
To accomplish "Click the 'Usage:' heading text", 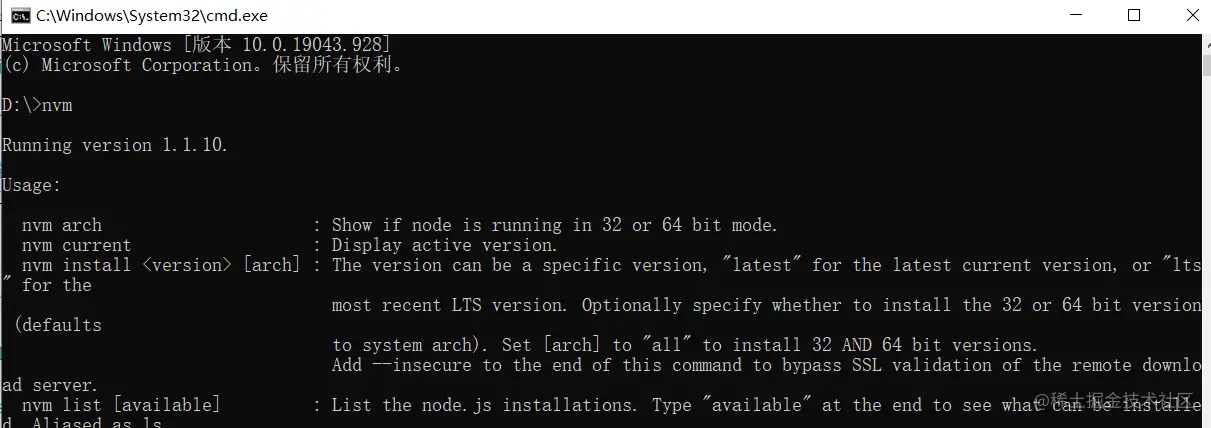I will pos(31,185).
